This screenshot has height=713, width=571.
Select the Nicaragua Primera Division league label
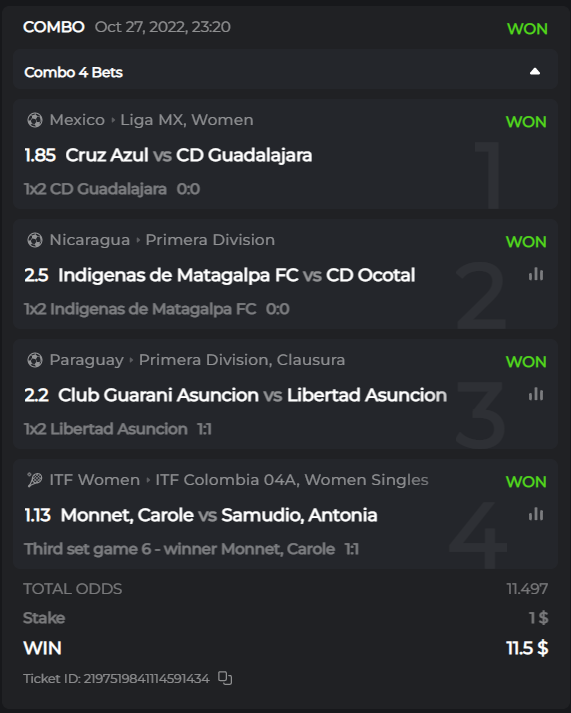210,240
